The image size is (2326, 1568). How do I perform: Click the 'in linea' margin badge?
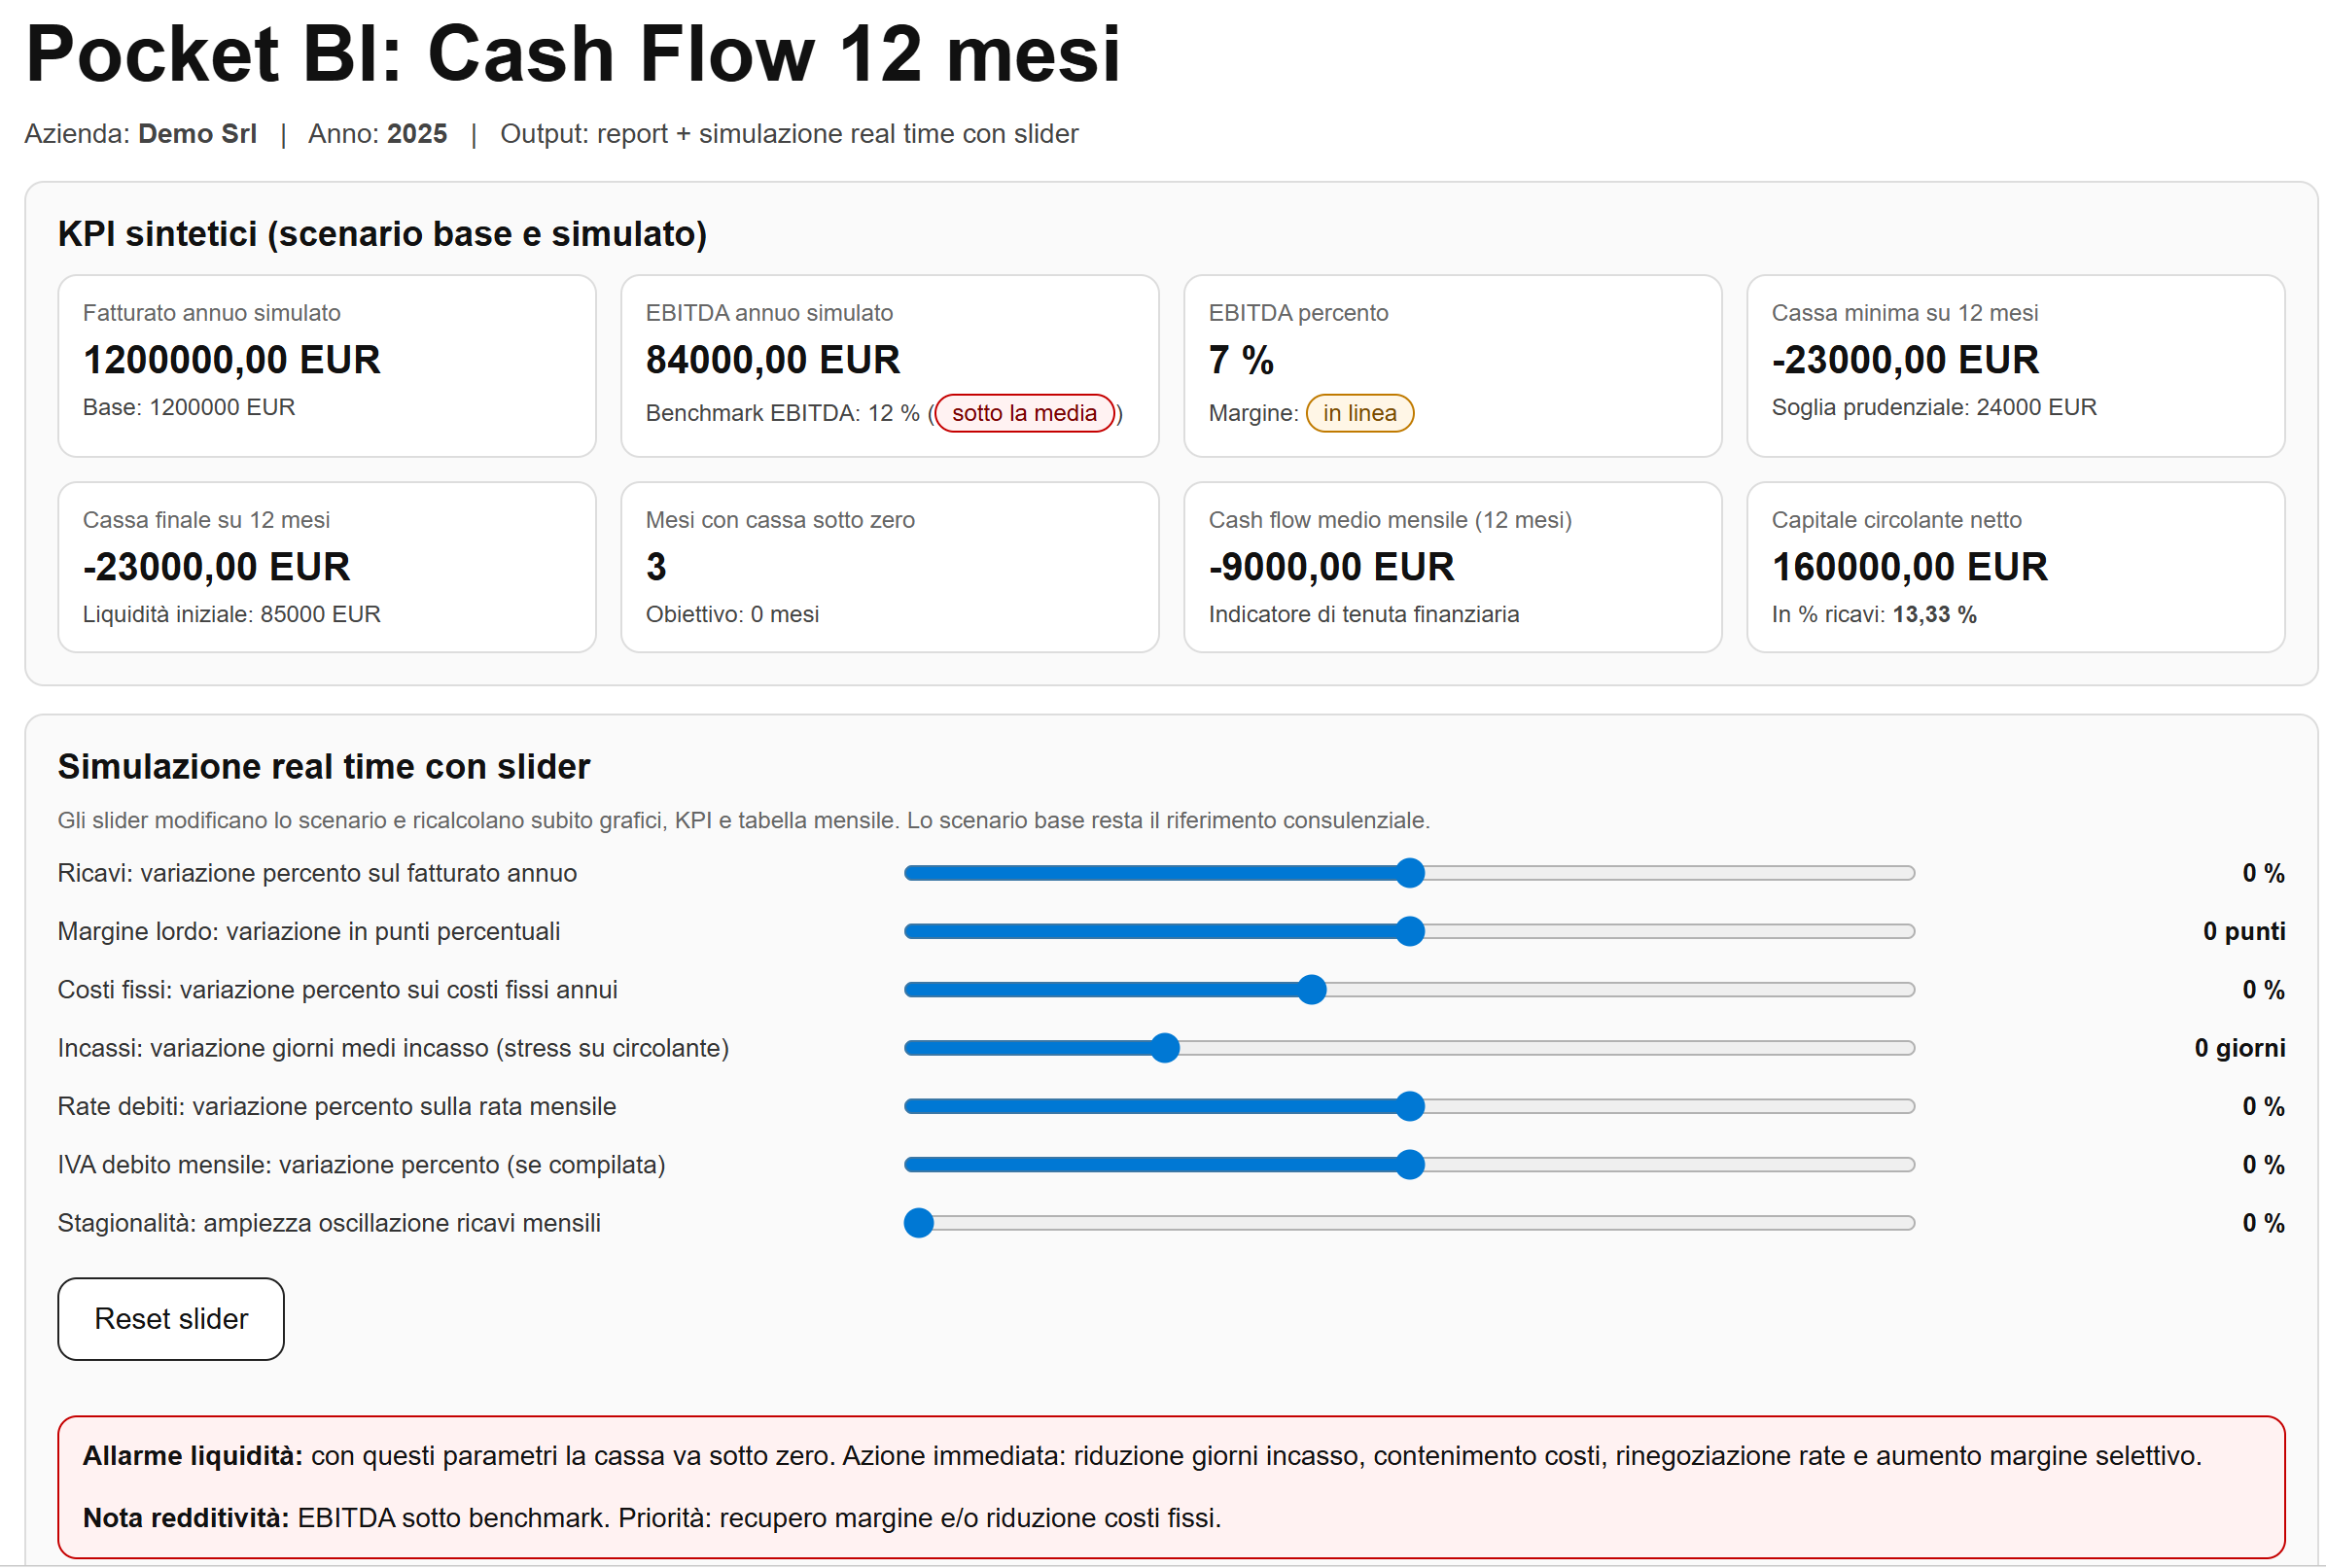pos(1358,413)
